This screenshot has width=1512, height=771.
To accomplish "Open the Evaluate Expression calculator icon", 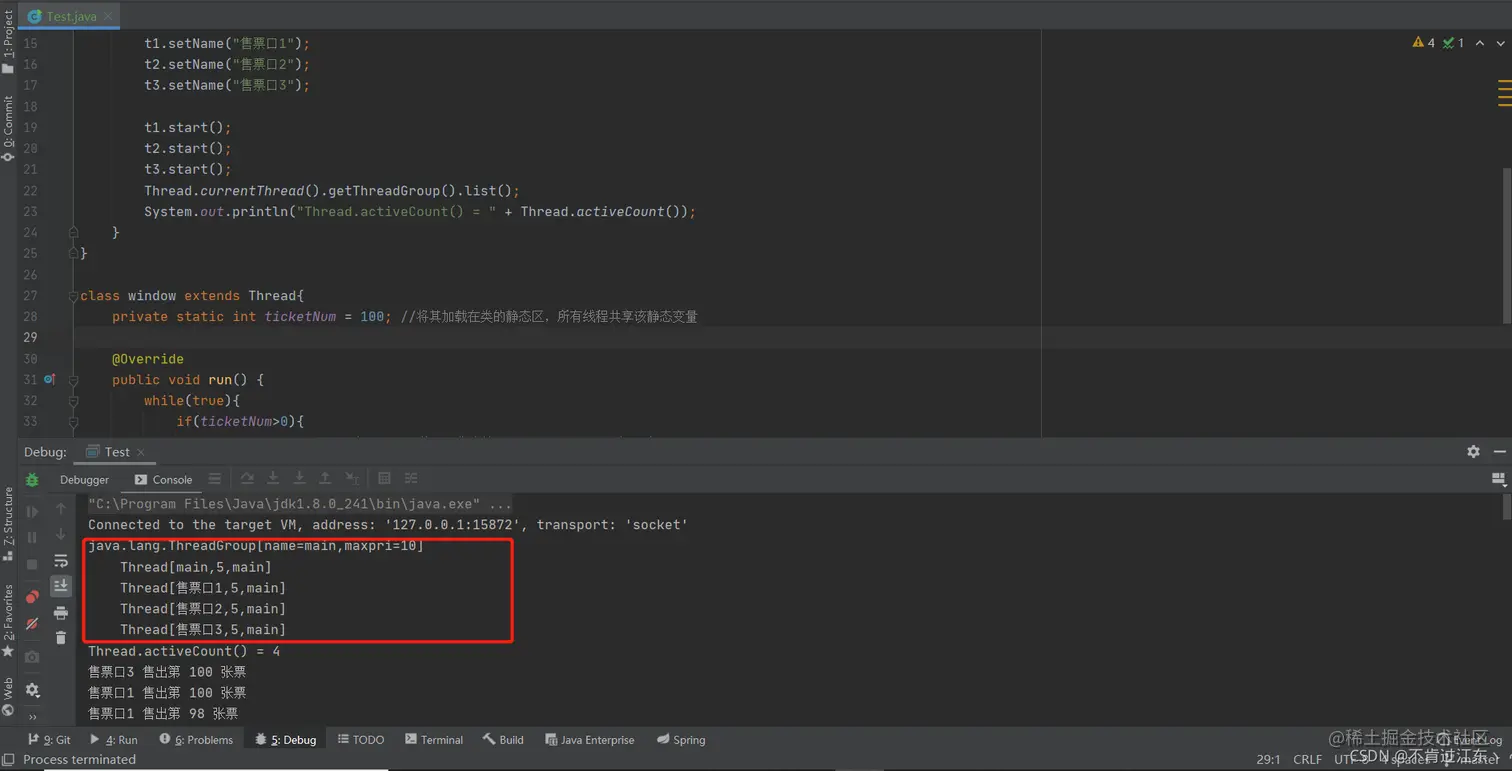I will pyautogui.click(x=384, y=479).
